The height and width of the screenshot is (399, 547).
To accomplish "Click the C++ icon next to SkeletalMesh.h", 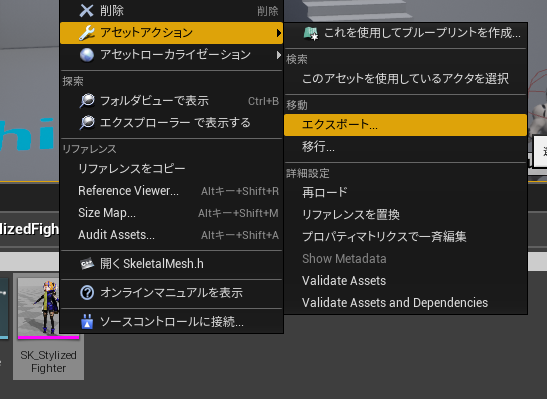I will tap(87, 264).
